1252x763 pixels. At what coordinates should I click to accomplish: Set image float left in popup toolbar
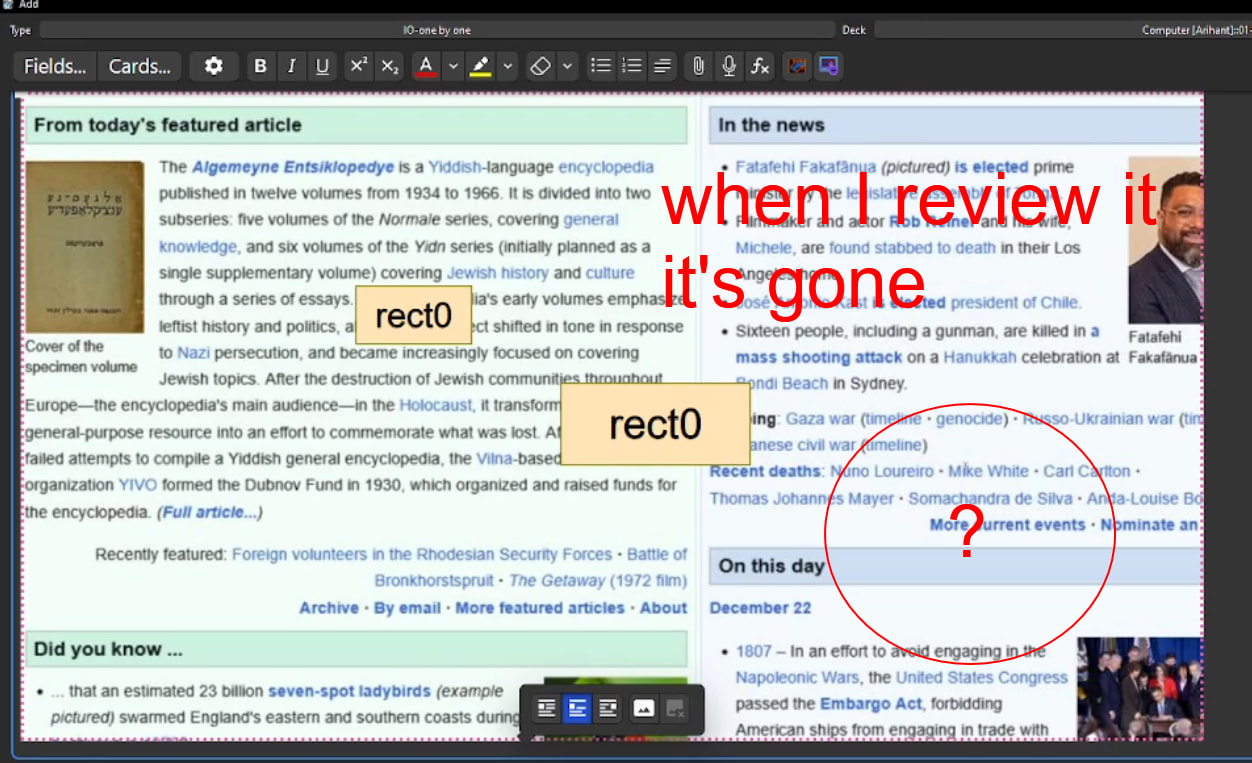pyautogui.click(x=546, y=708)
